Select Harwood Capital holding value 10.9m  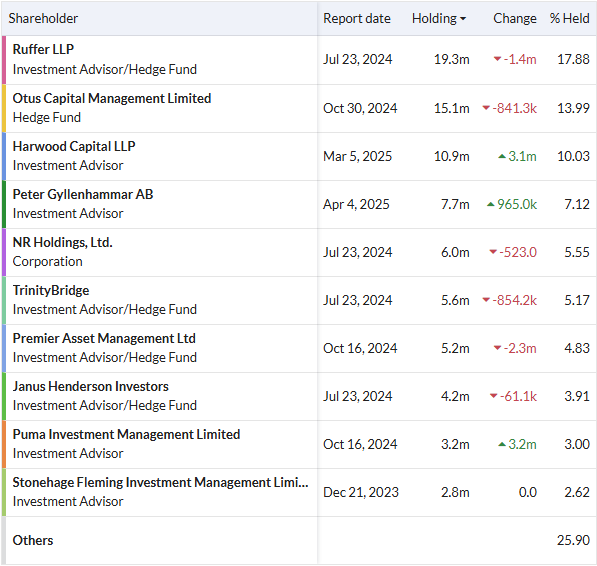(452, 156)
